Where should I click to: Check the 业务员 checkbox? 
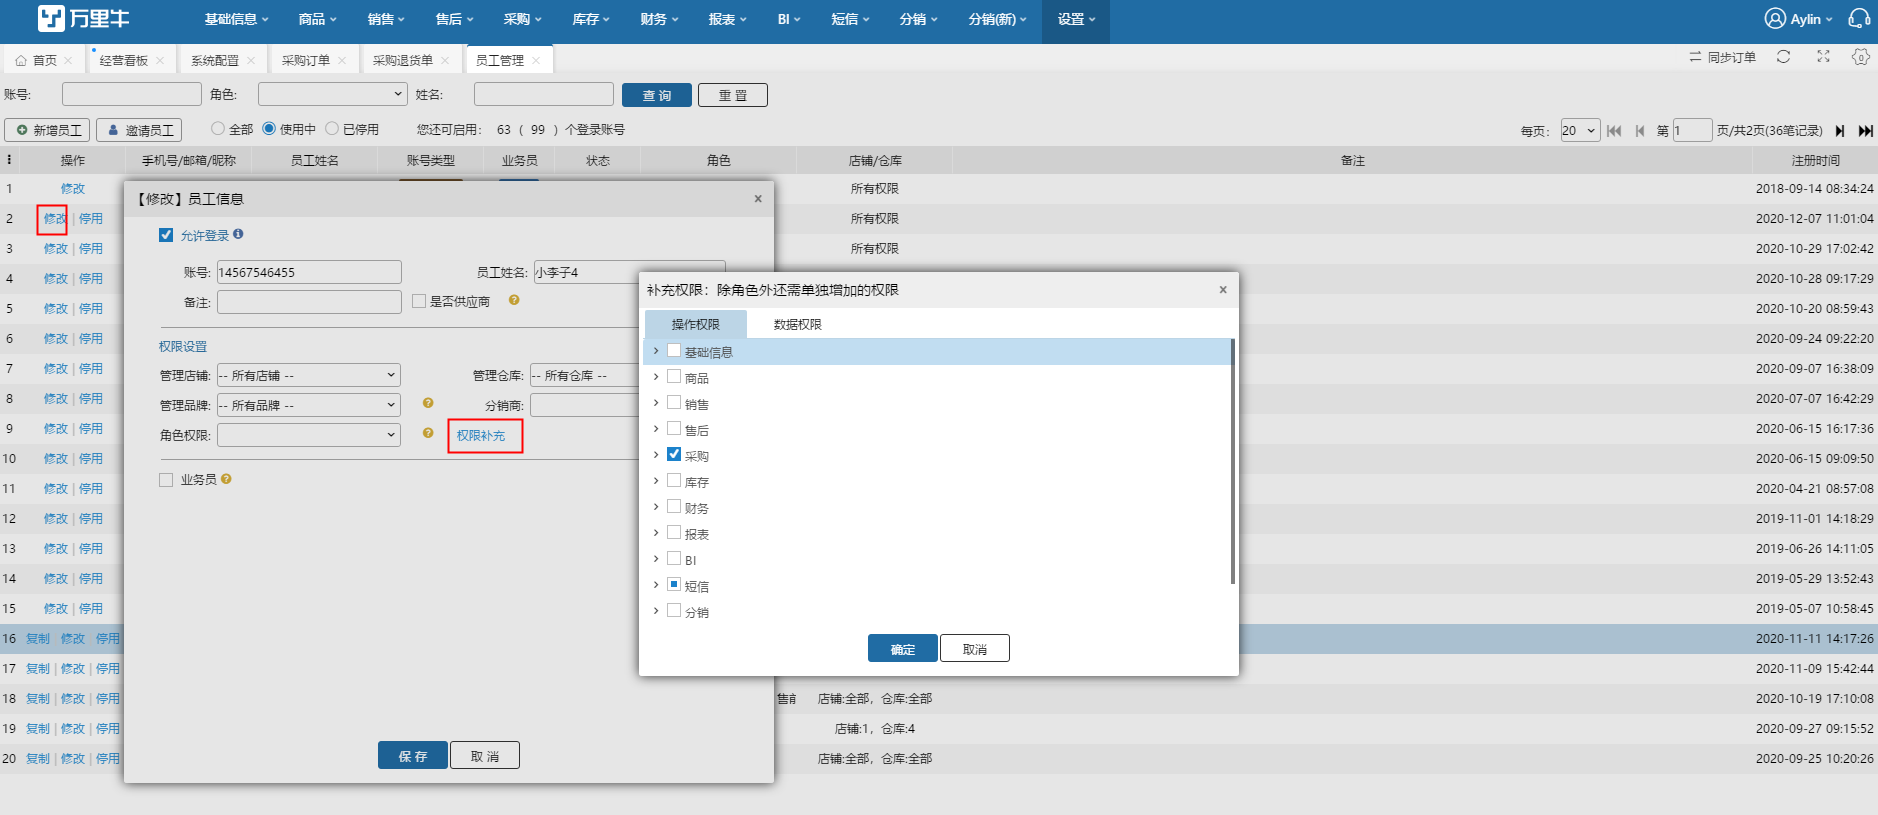pyautogui.click(x=166, y=480)
